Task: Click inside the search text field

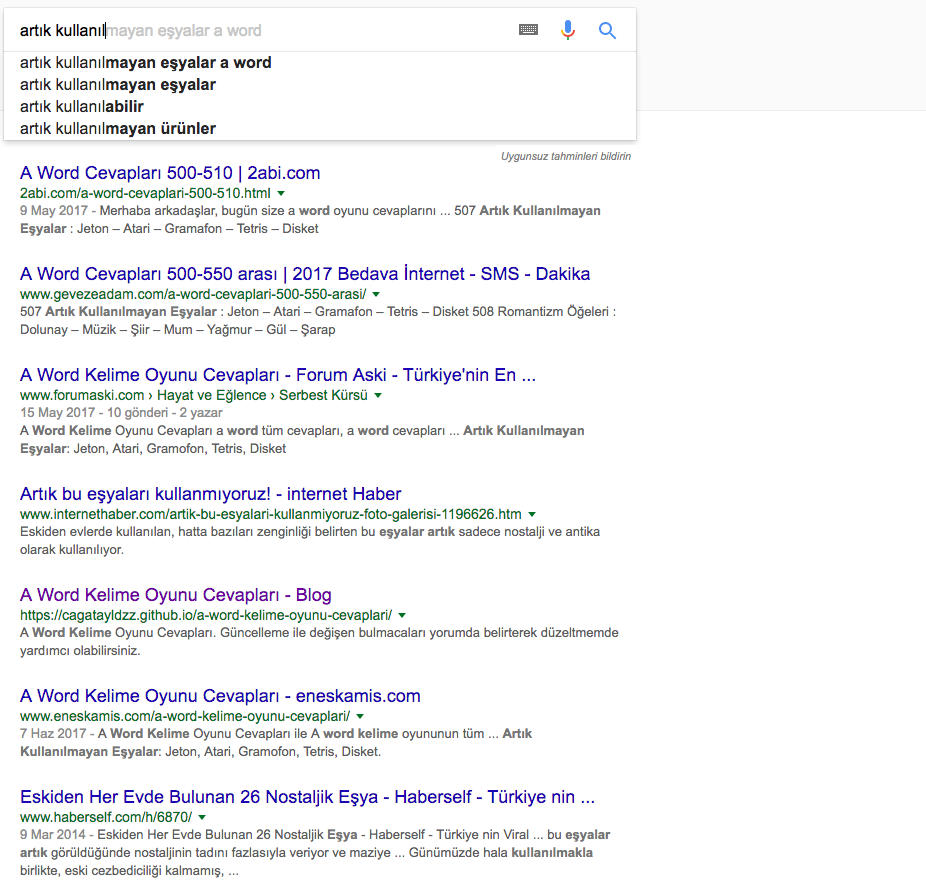Action: coord(260,30)
